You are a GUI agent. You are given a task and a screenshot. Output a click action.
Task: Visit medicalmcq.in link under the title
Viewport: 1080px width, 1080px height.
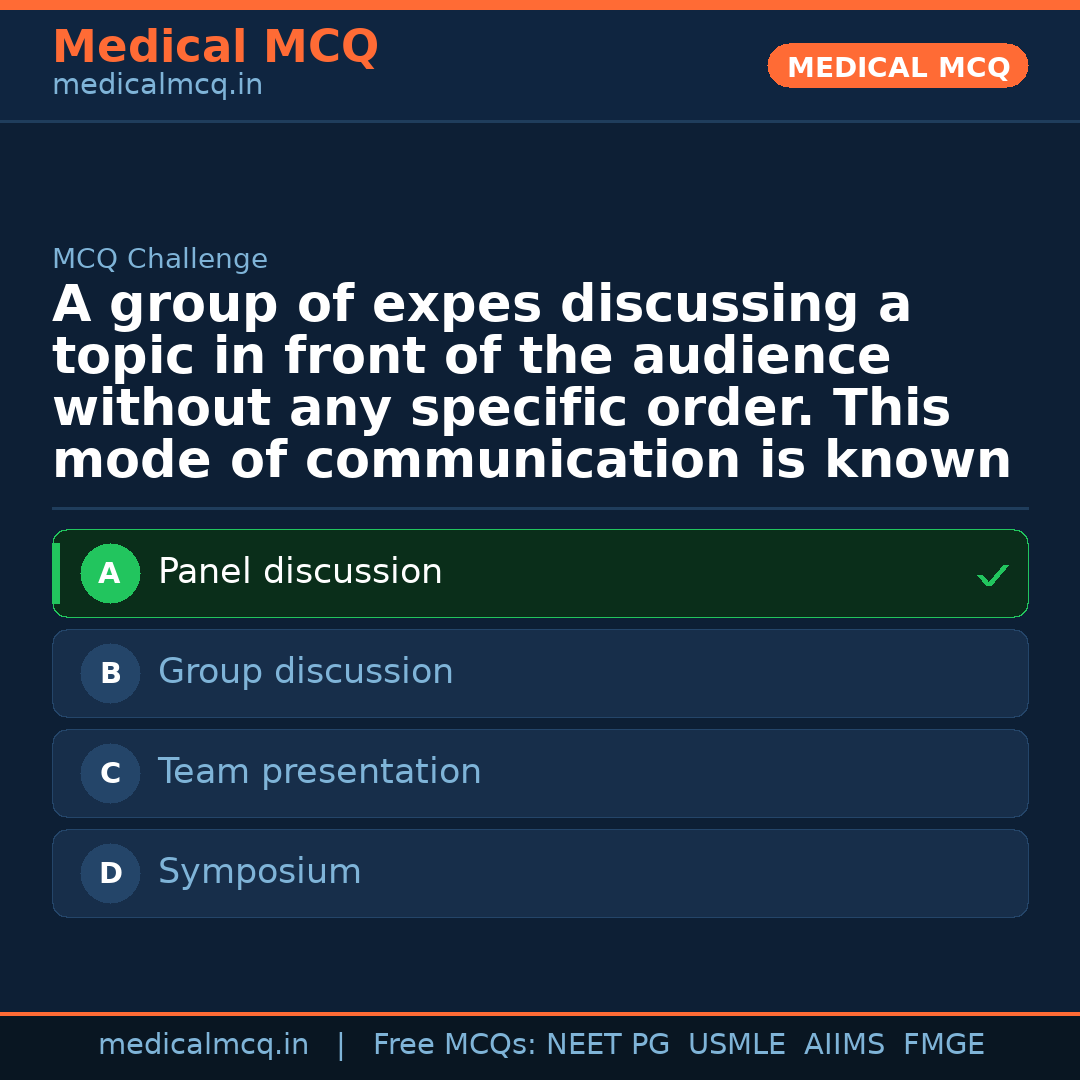158,85
